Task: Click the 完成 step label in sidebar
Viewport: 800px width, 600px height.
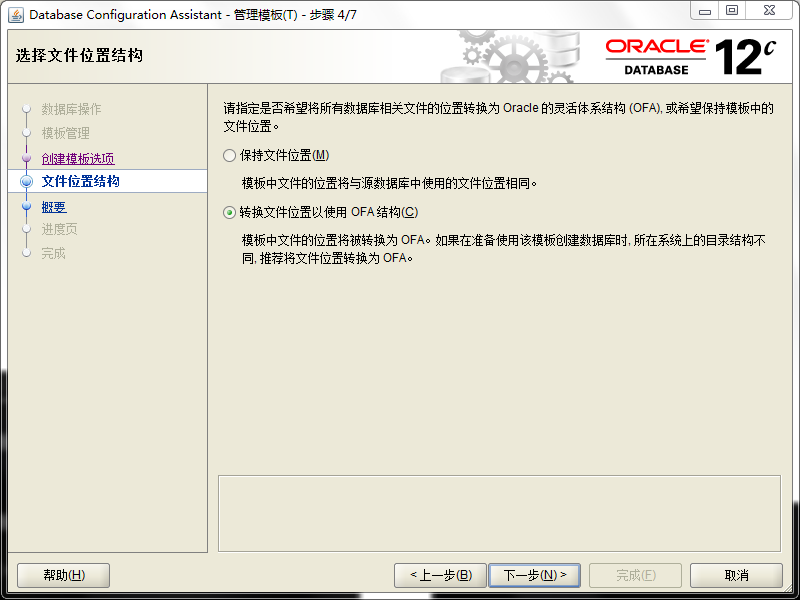Action: point(54,253)
